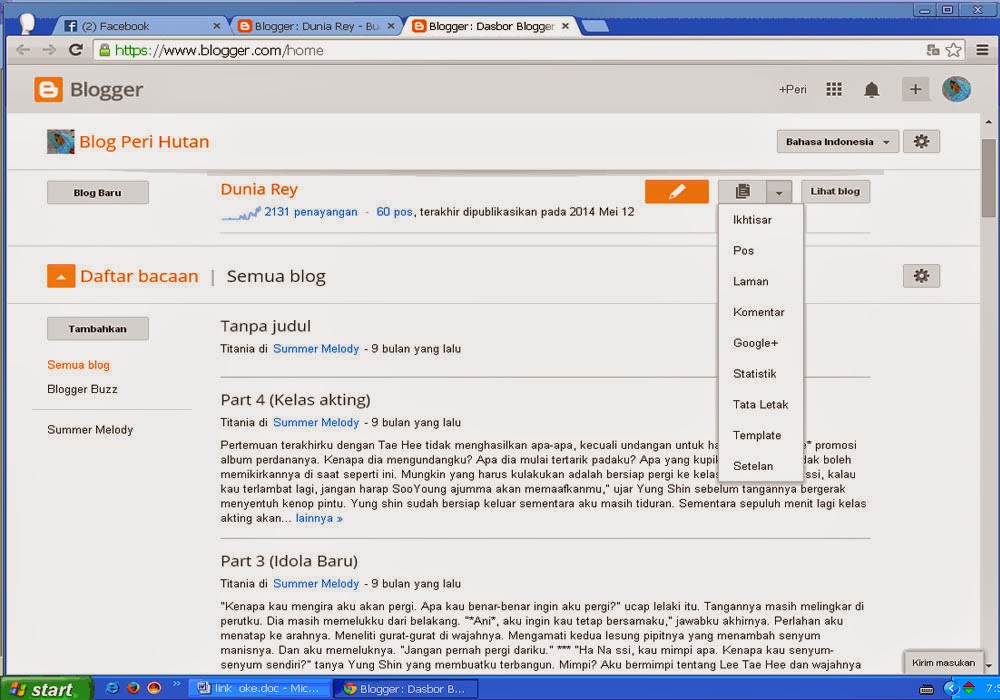Click the +Peri link in header
Screen dimensions: 1000x700
[x=792, y=90]
